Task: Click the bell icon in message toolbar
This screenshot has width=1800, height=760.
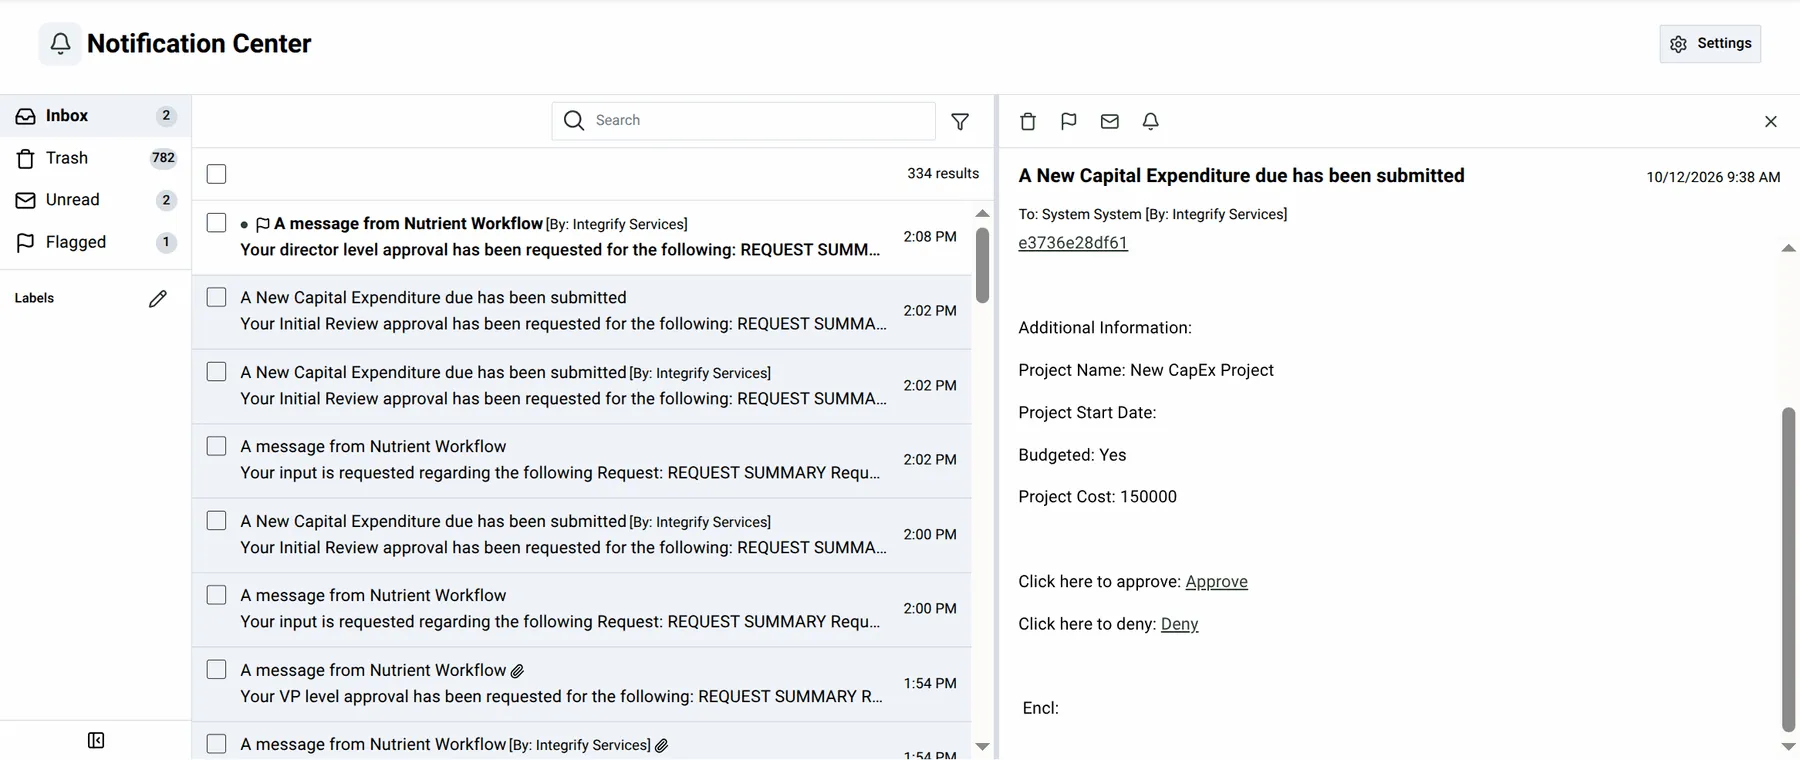Action: pos(1151,121)
